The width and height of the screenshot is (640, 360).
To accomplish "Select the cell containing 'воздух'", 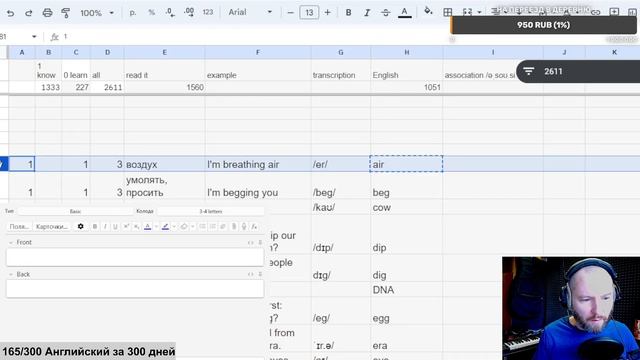I will pos(164,164).
